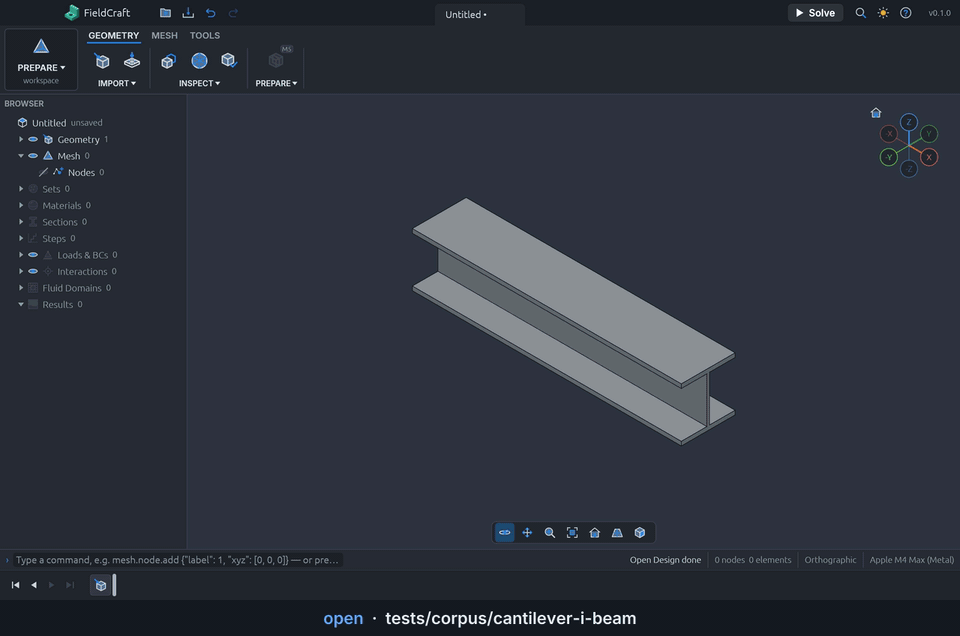The height and width of the screenshot is (636, 960).
Task: Click the cube with checkmark Inspect icon
Action: [x=229, y=61]
